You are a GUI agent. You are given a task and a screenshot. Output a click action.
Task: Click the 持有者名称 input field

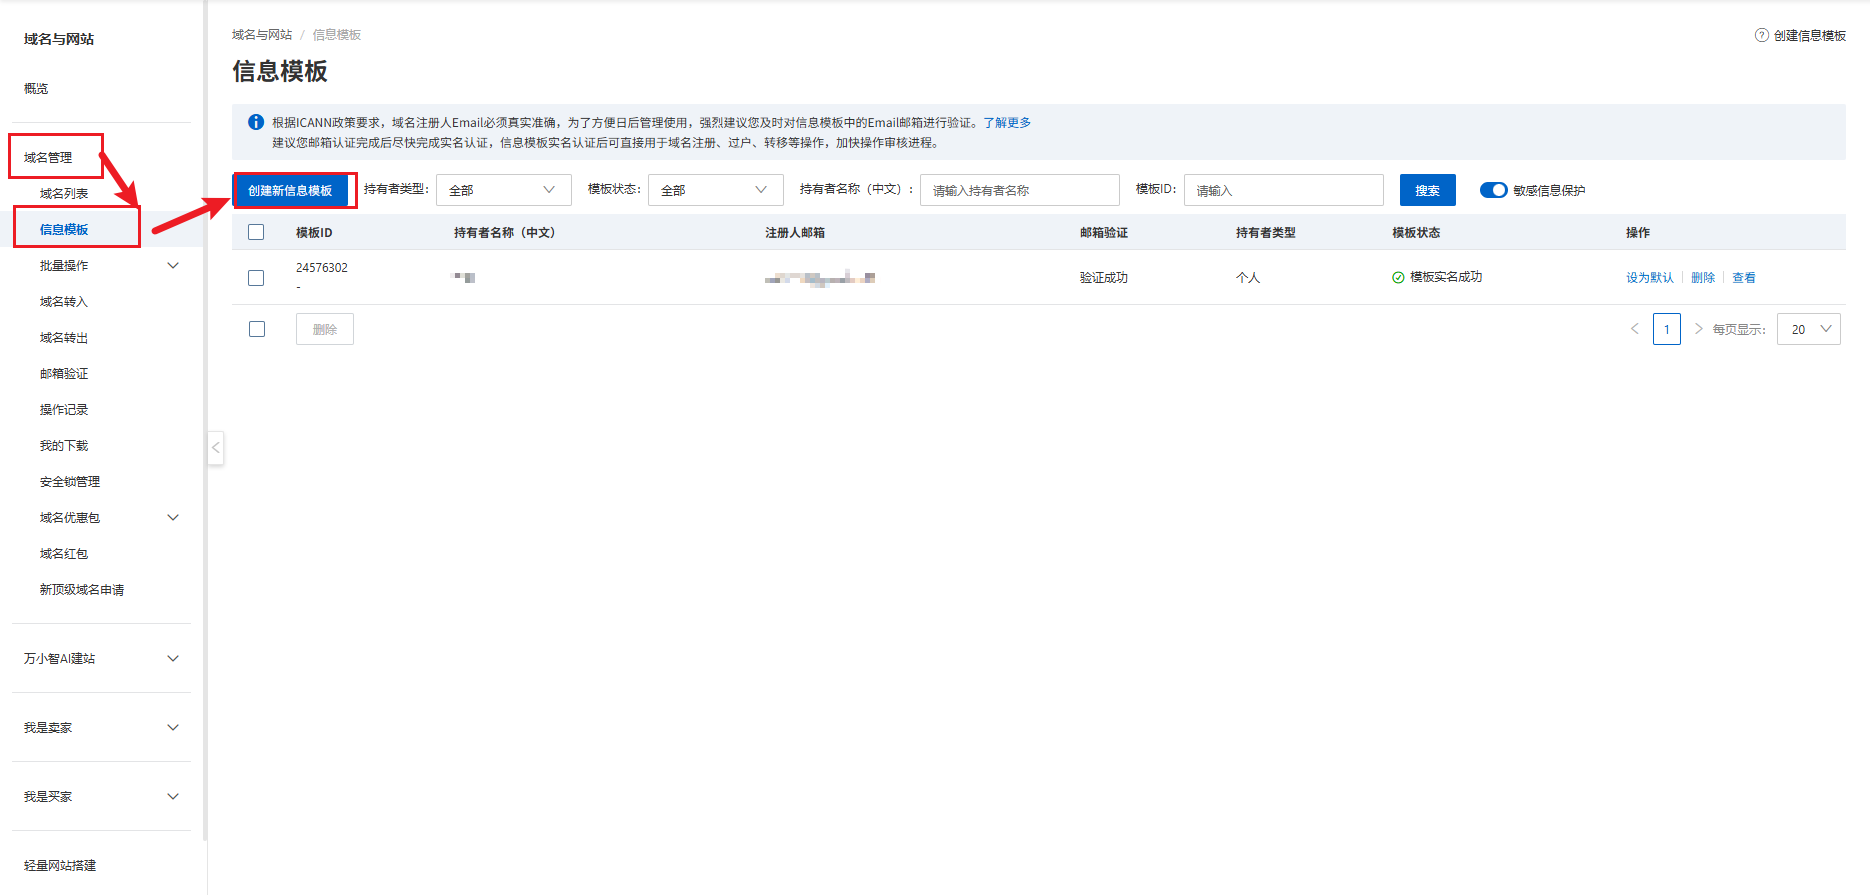pos(1019,190)
